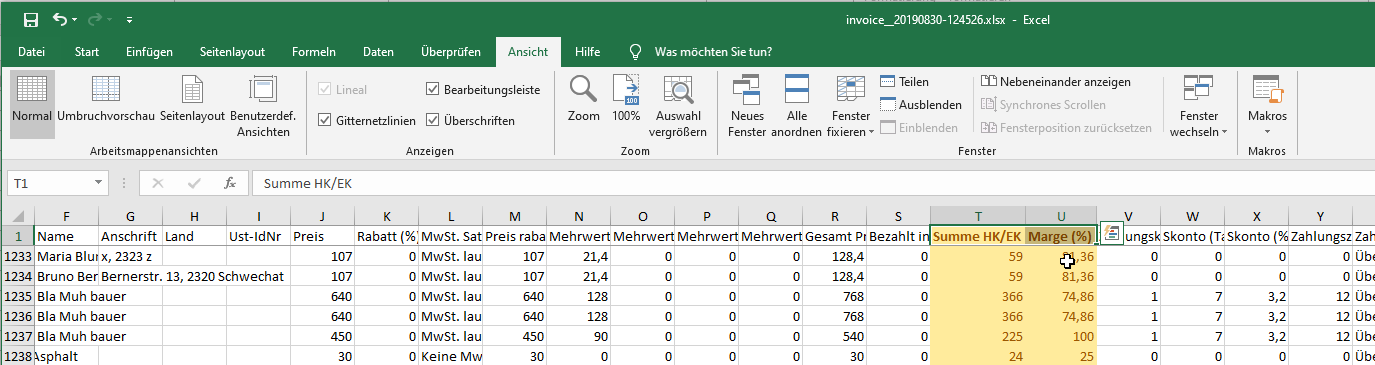Click Gesamt value 540 in row 1237

(x=834, y=336)
